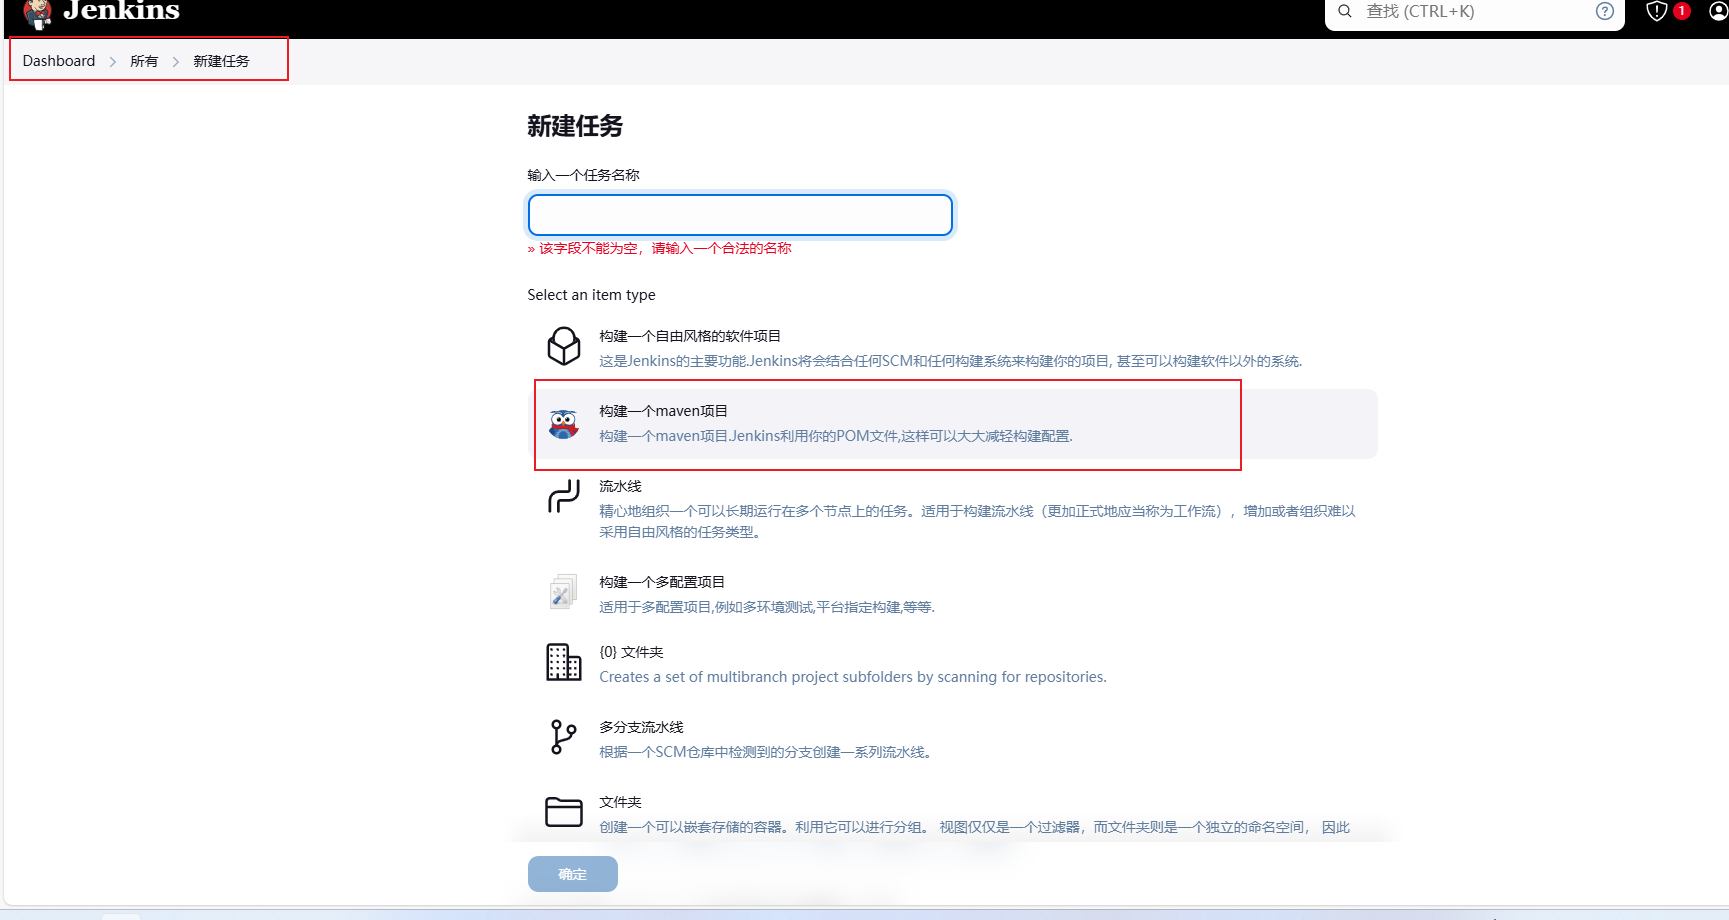
Task: Click the 确定 confirm button
Action: click(x=573, y=874)
